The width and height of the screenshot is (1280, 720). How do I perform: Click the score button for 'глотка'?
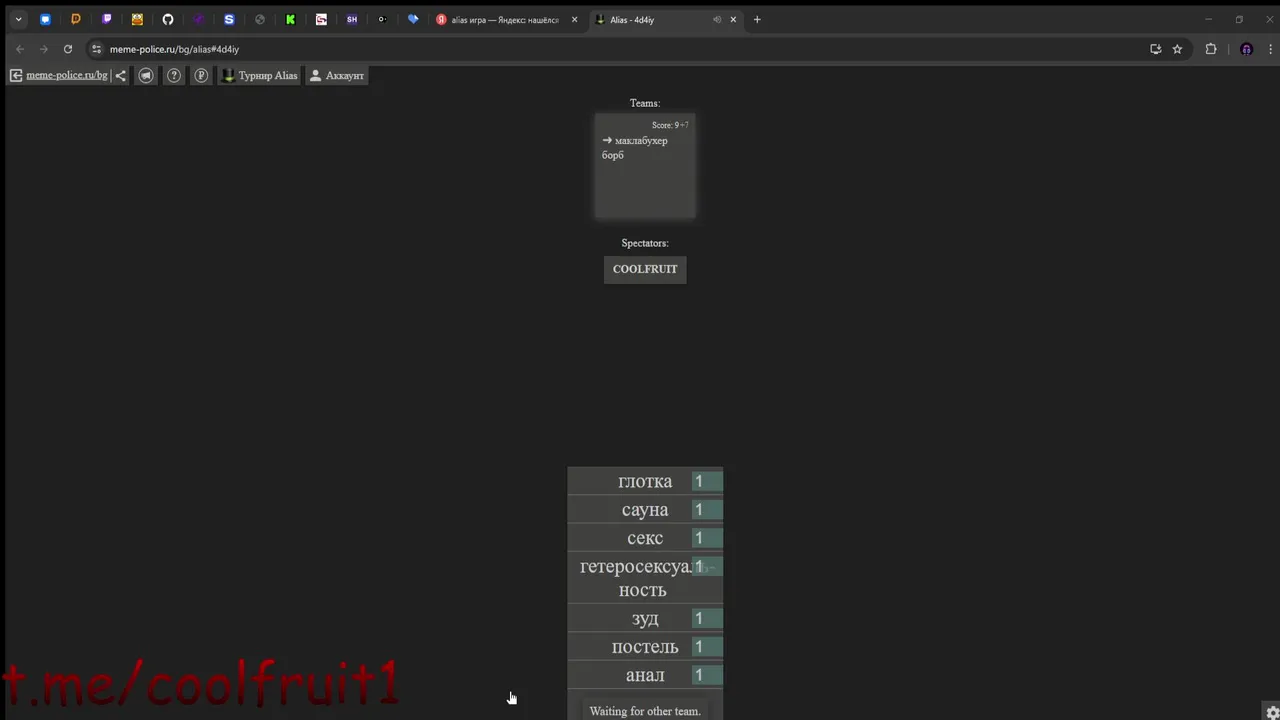[707, 482]
